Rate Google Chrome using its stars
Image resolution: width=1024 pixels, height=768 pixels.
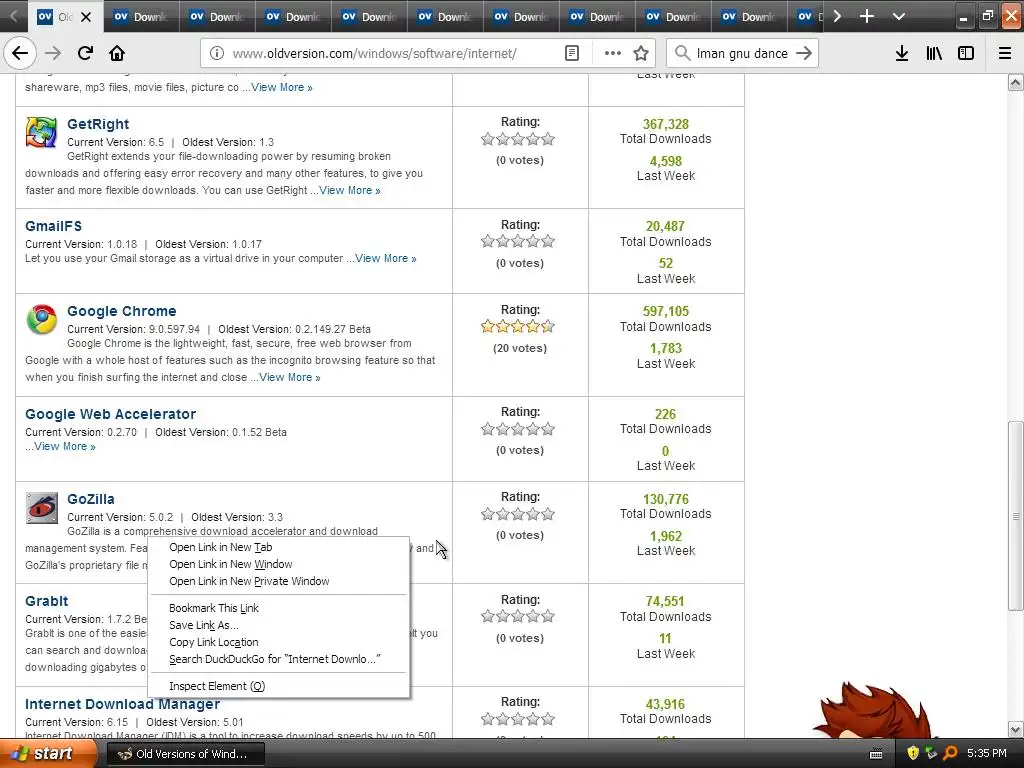pyautogui.click(x=518, y=326)
